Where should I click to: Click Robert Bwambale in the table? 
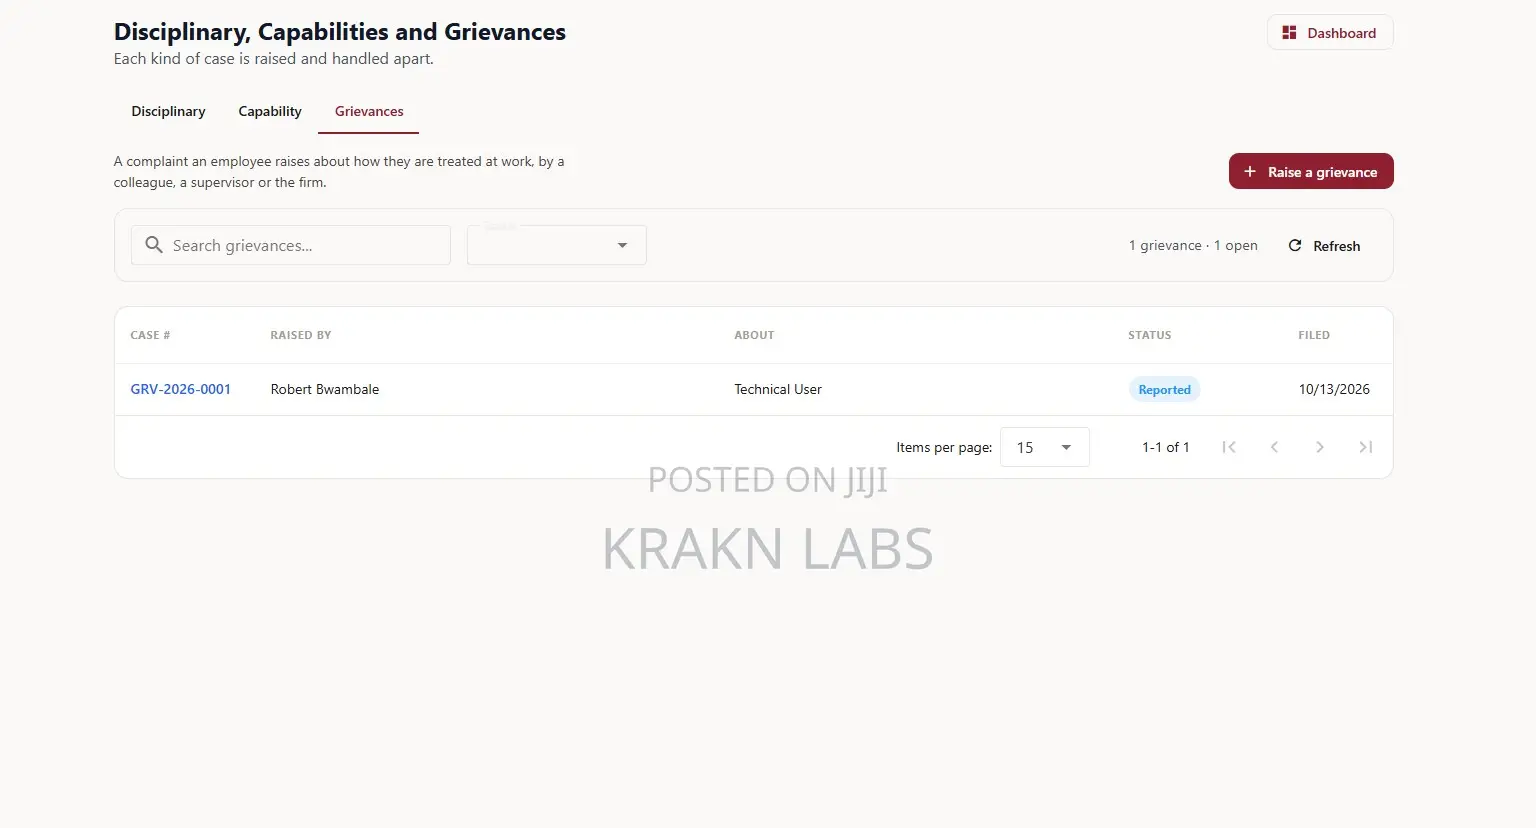325,389
